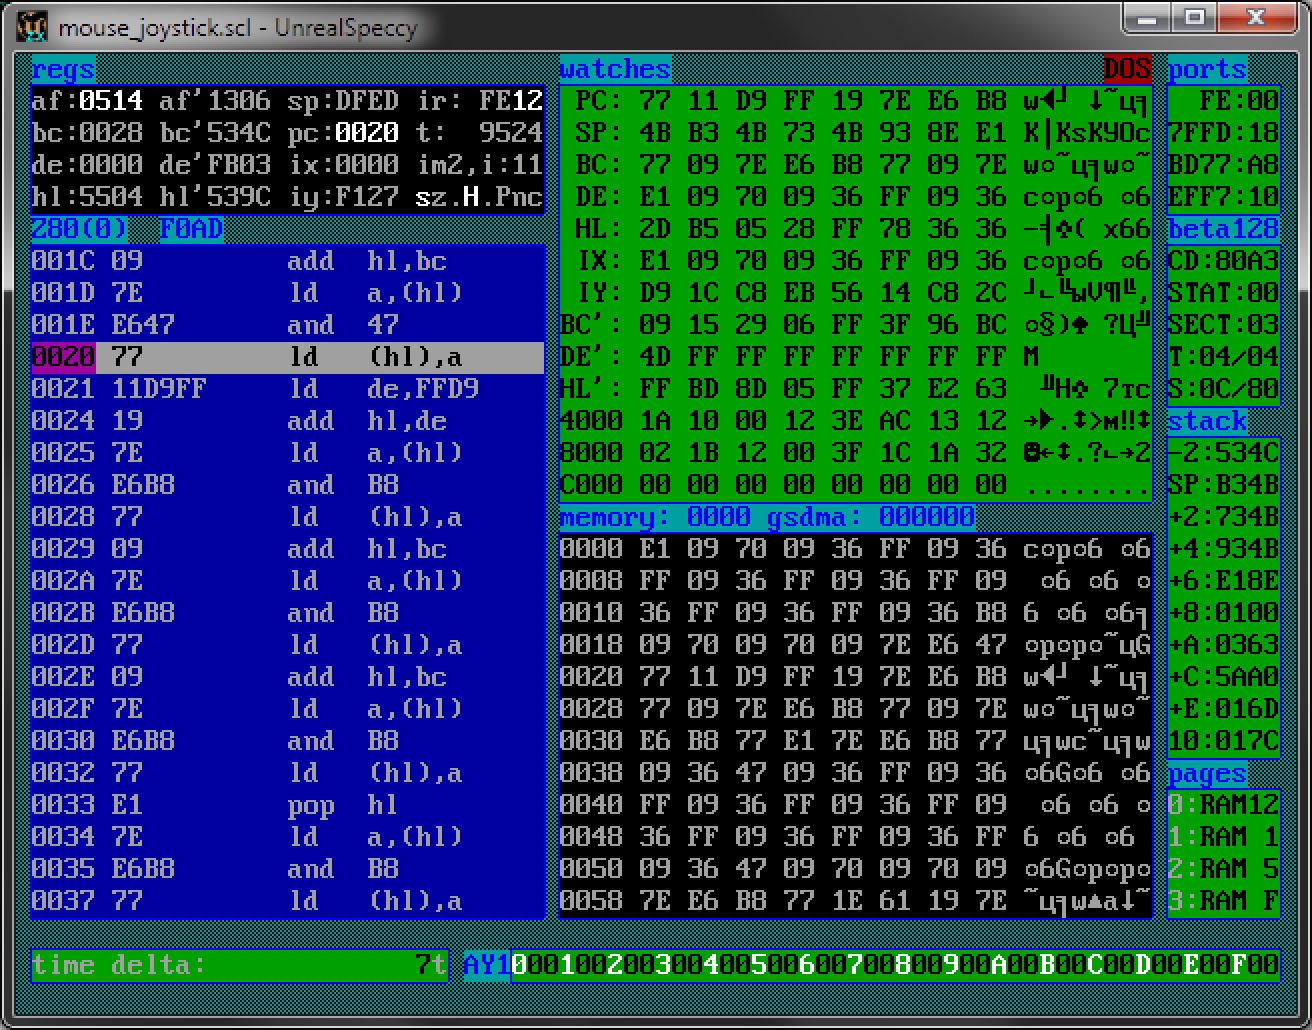The image size is (1312, 1030).
Task: Select the F0AD tab
Action: point(190,228)
